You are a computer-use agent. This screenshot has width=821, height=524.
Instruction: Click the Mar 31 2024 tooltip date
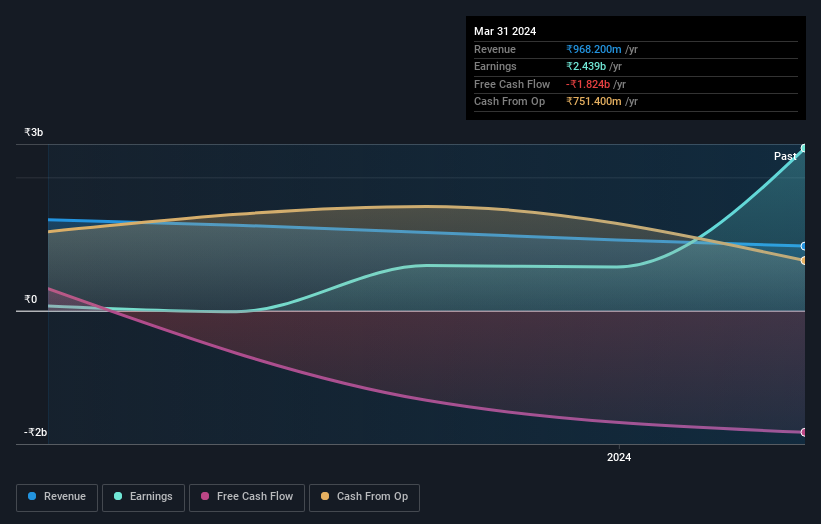(x=505, y=31)
